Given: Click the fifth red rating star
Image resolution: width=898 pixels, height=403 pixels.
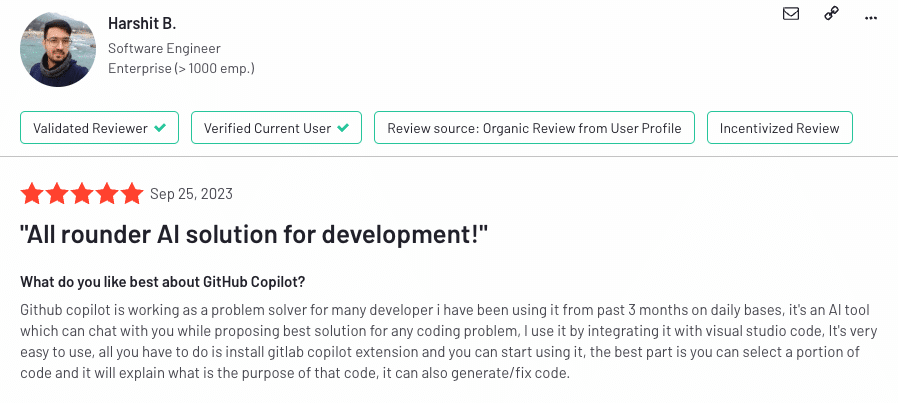Looking at the screenshot, I should coord(132,193).
